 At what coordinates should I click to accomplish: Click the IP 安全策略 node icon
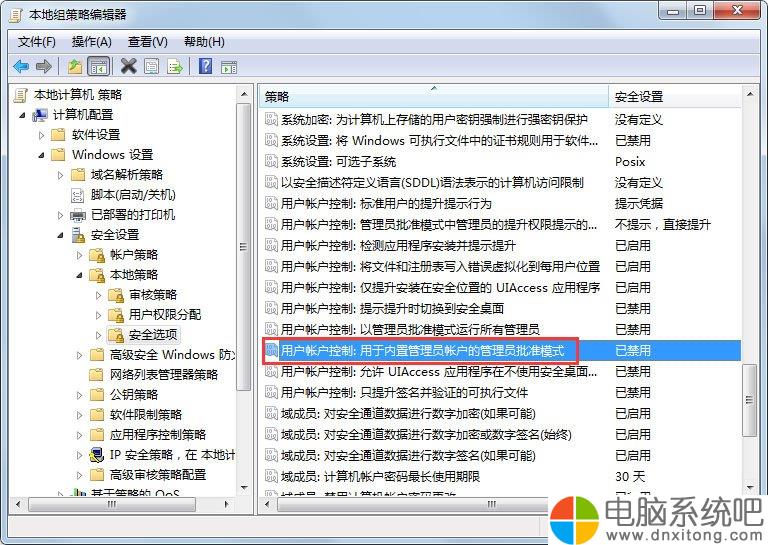tap(97, 455)
